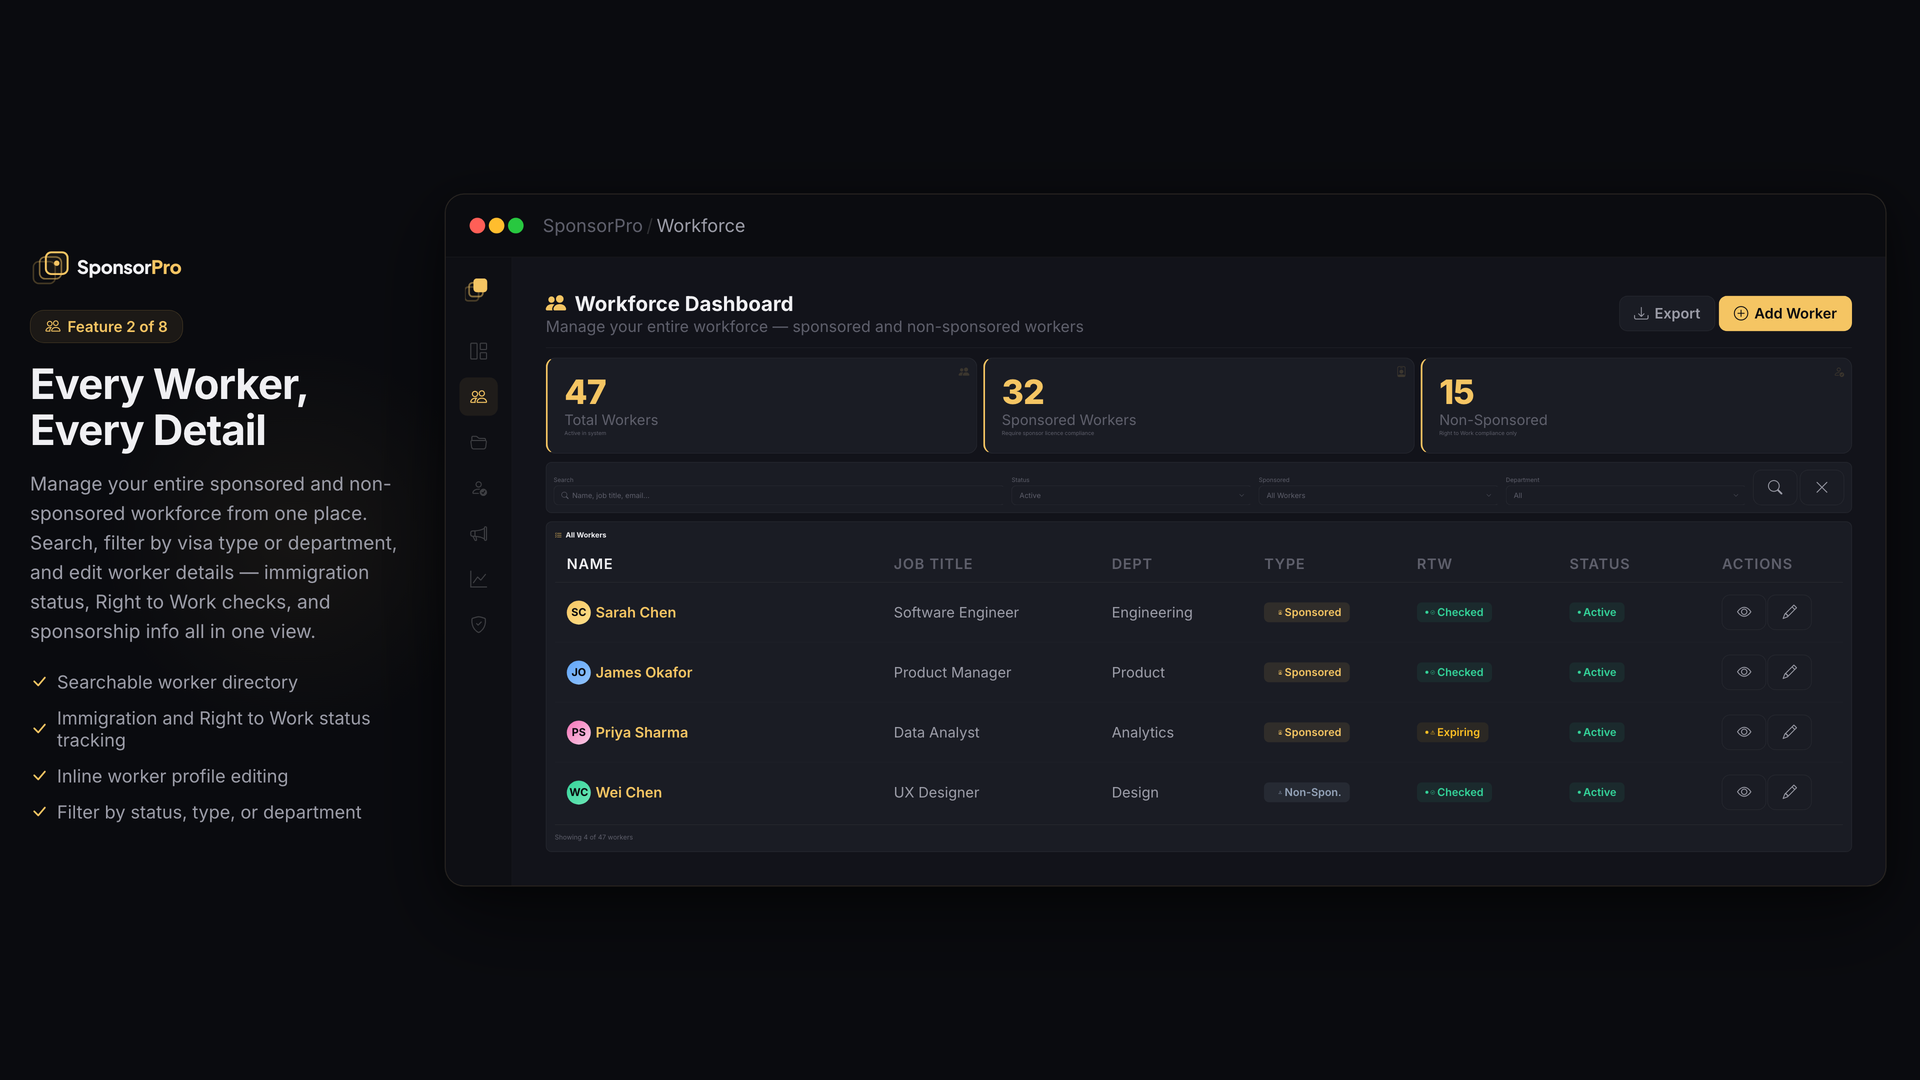This screenshot has width=1920, height=1080.
Task: View James Okafor's details with the eye icon
Action: click(x=1744, y=672)
